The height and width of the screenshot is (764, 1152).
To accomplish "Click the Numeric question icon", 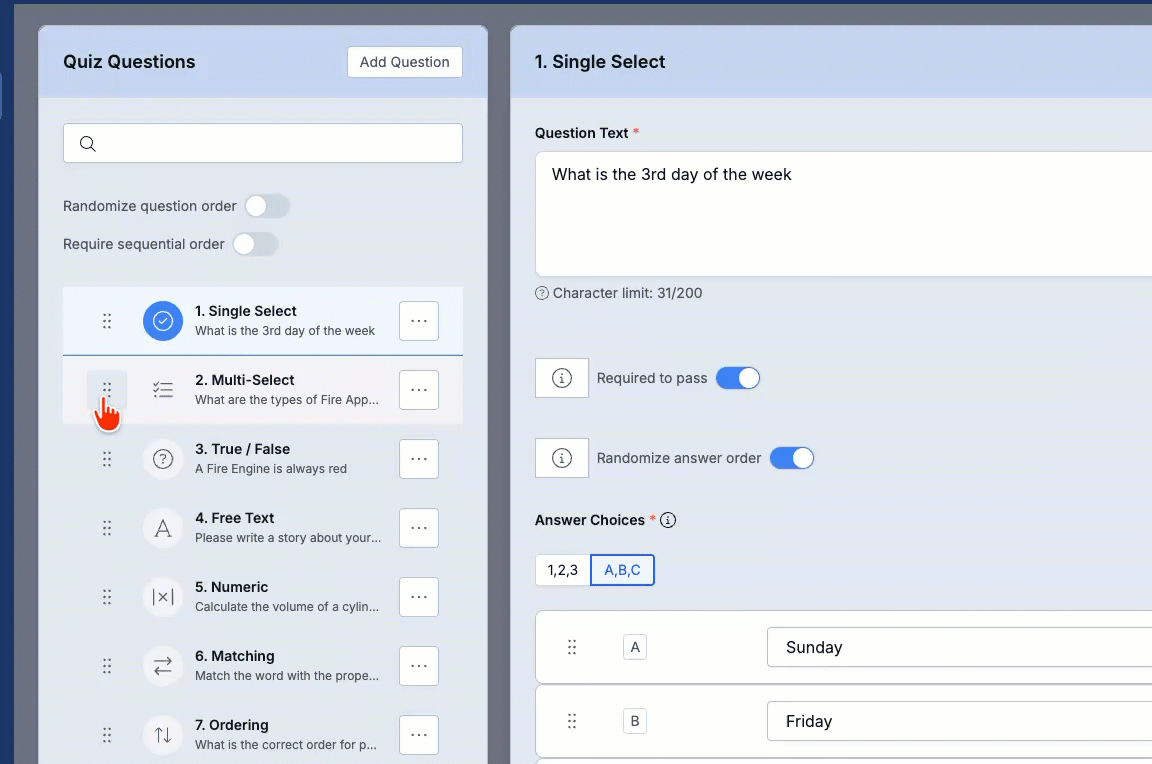I will point(162,597).
